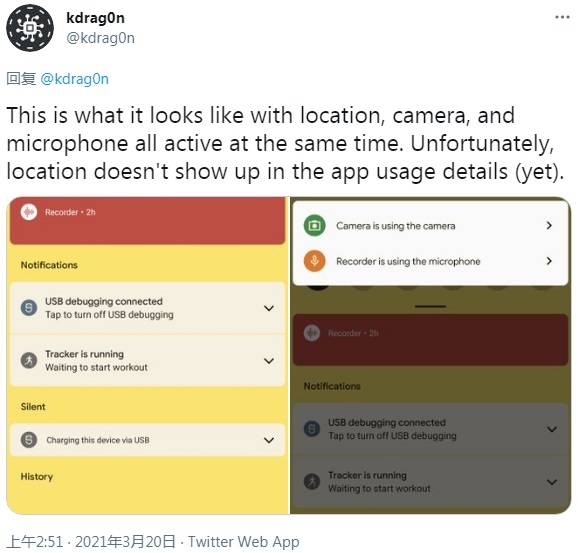
Task: Expand the Charging this device via USB notification
Action: point(269,440)
